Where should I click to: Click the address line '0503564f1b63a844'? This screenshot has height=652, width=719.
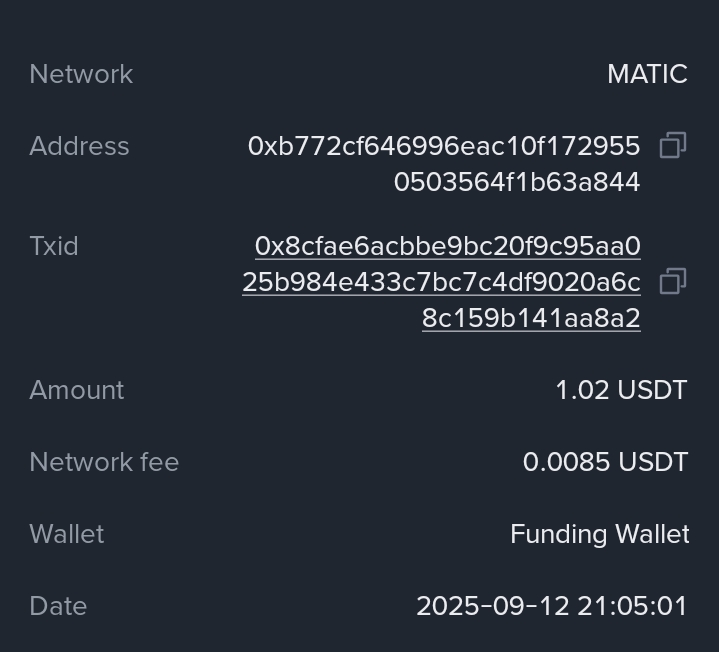click(x=516, y=182)
